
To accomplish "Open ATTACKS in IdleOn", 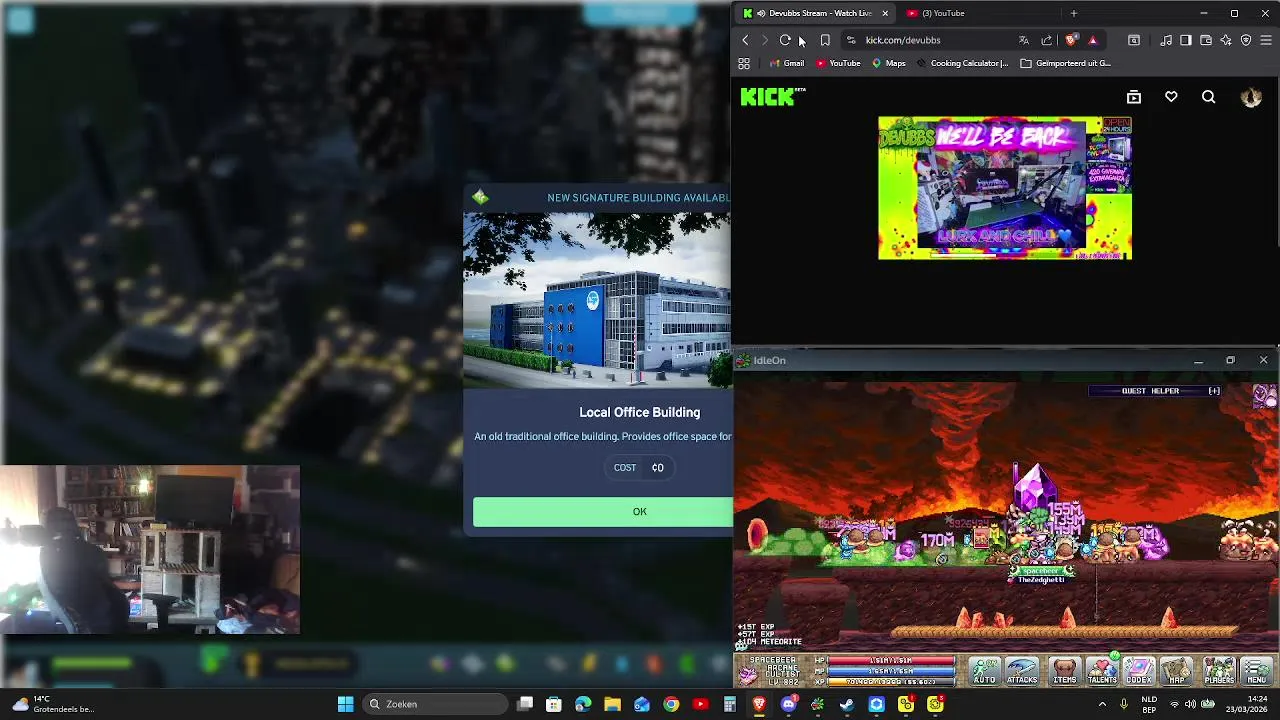I will [x=1022, y=671].
